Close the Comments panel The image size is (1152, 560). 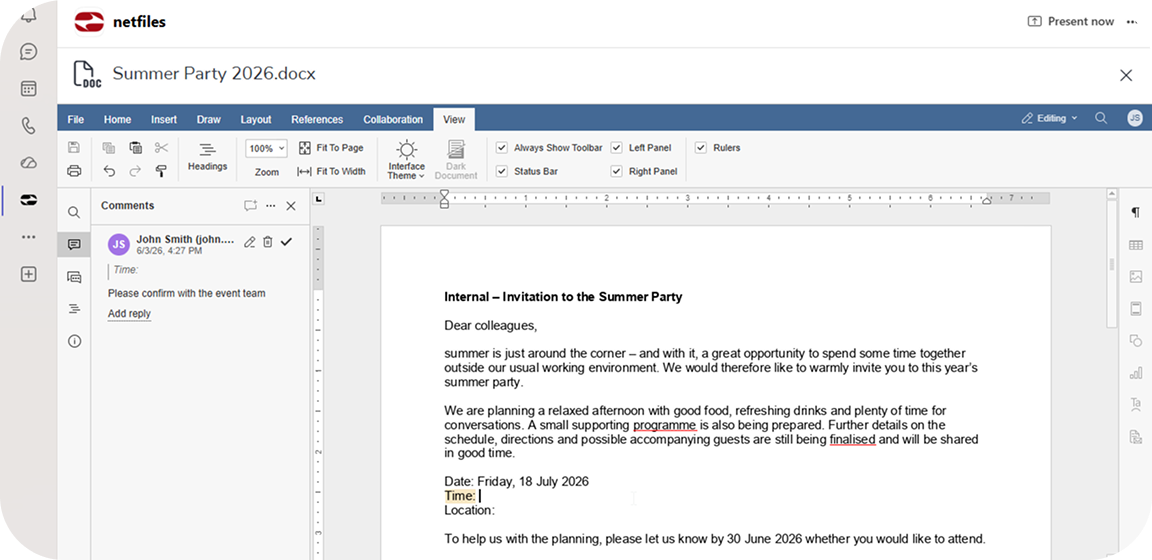pos(291,206)
